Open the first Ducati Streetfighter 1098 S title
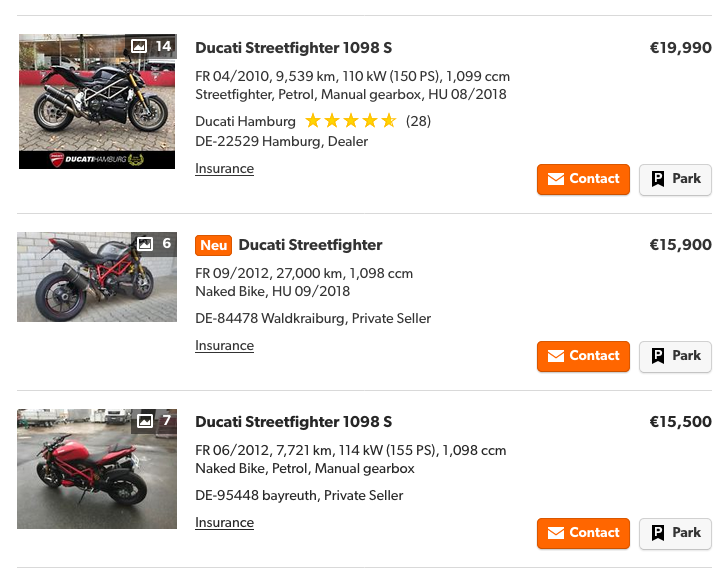 pyautogui.click(x=293, y=48)
